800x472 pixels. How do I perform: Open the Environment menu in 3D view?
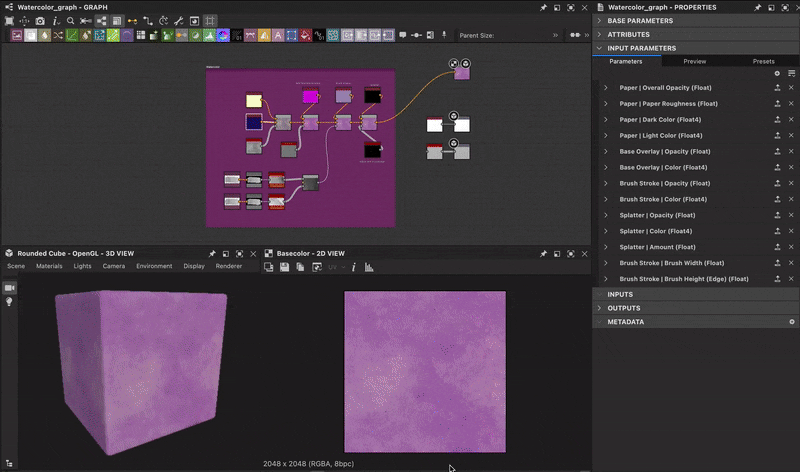(x=154, y=267)
